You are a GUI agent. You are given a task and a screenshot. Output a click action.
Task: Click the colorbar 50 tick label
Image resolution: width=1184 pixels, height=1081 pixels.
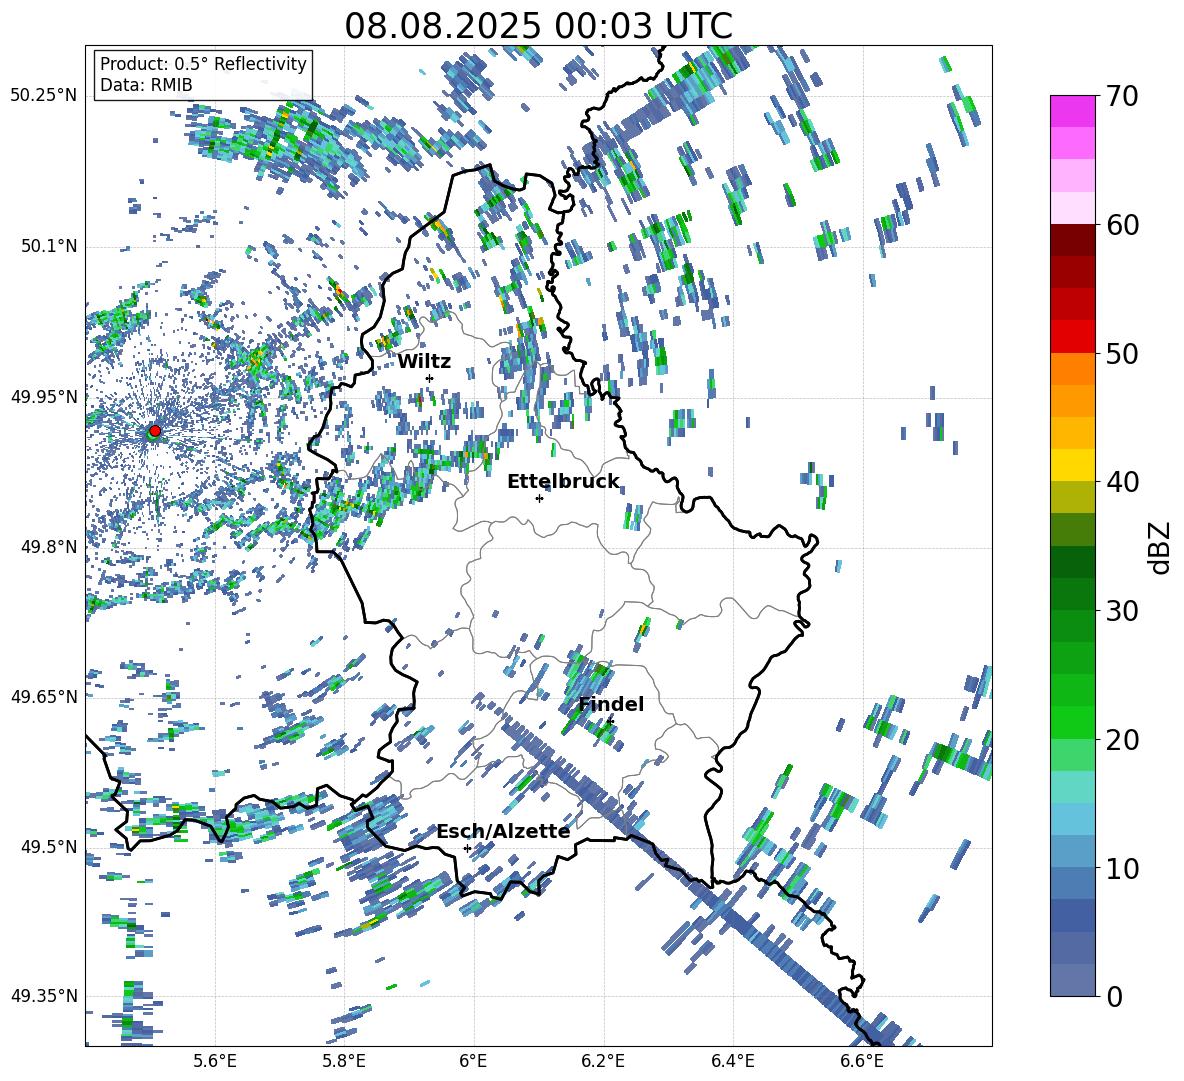tap(1122, 353)
